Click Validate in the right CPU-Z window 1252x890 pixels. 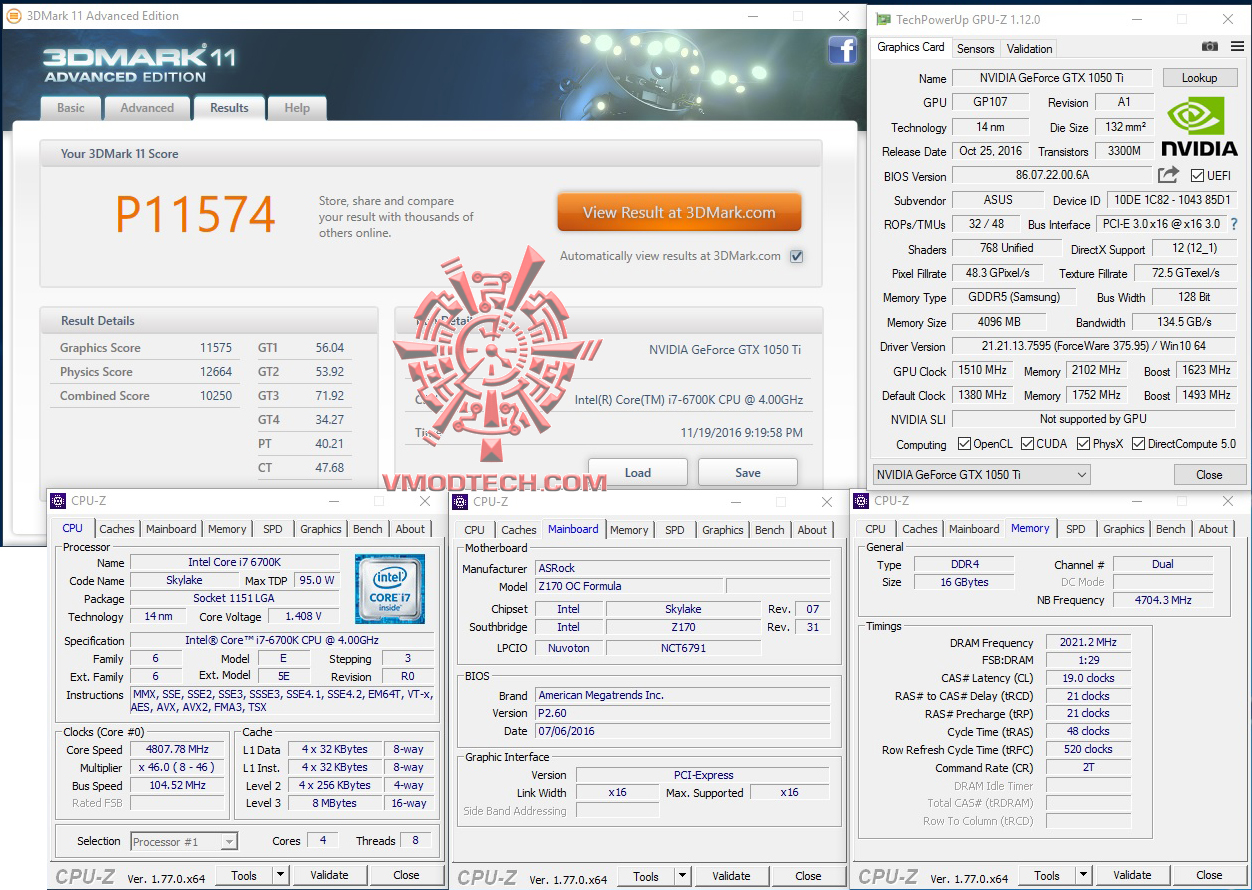1132,875
